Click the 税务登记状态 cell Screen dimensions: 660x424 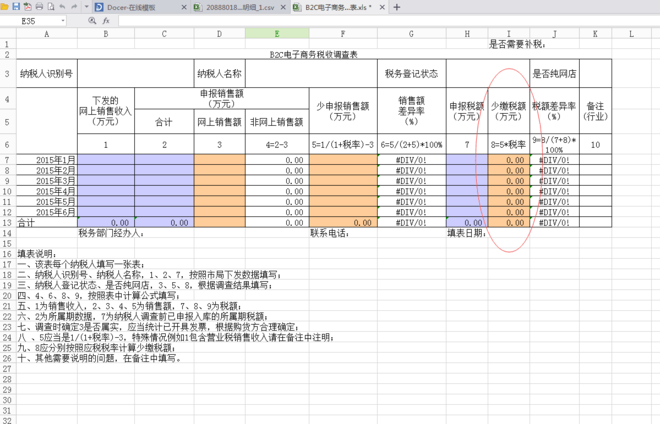(412, 73)
